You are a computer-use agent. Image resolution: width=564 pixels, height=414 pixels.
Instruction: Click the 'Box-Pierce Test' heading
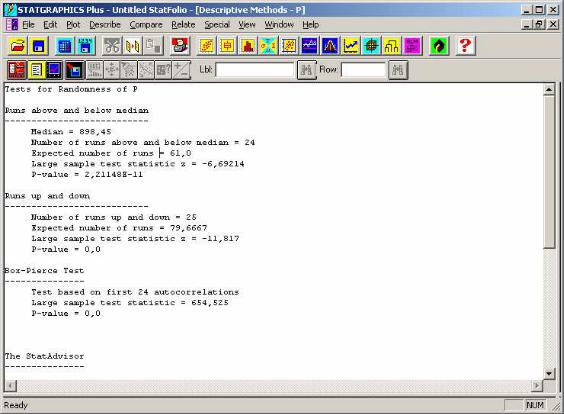tap(44, 270)
